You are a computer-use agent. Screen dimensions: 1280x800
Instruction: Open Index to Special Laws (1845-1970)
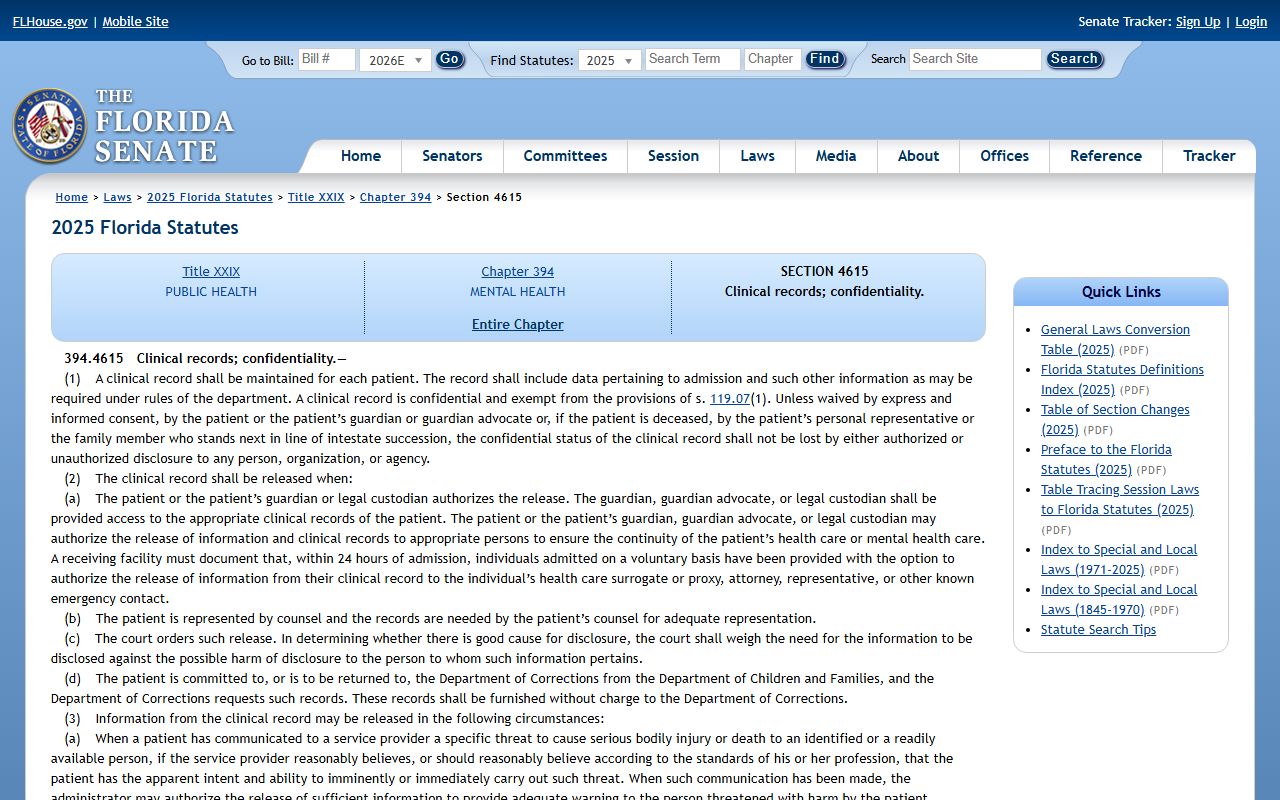pyautogui.click(x=1119, y=599)
